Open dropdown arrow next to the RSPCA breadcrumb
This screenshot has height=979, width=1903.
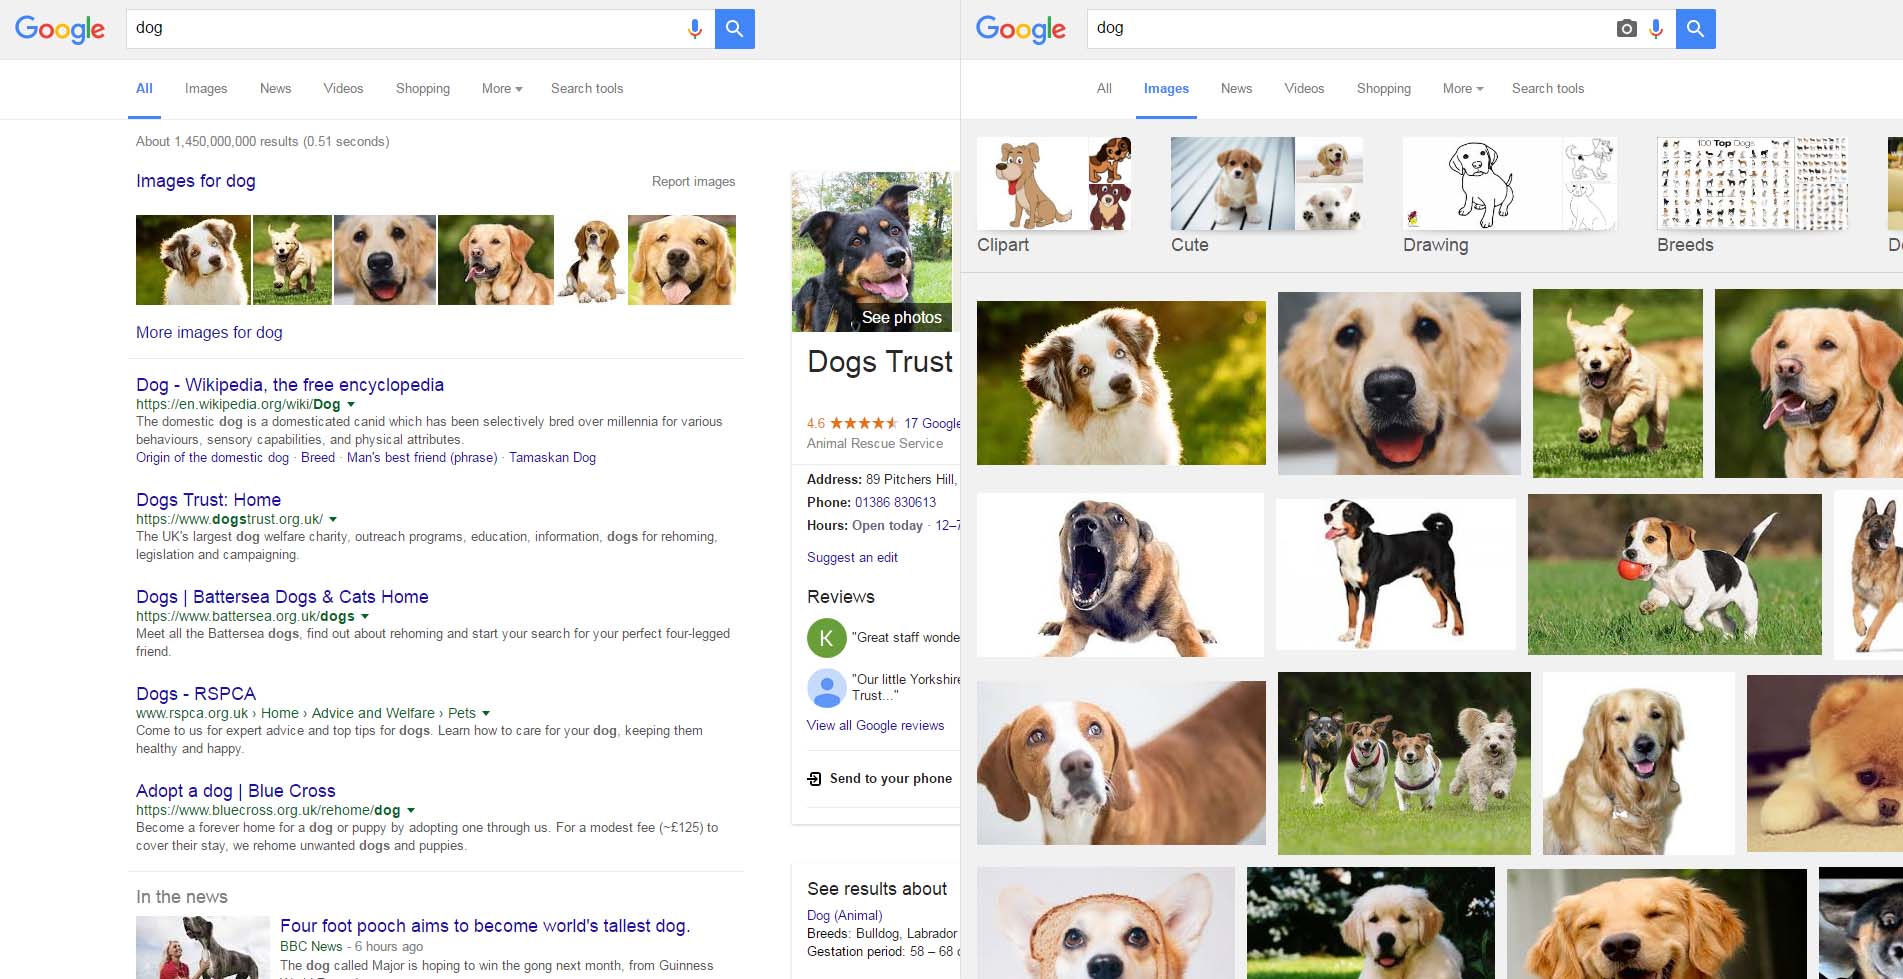pyautogui.click(x=486, y=714)
